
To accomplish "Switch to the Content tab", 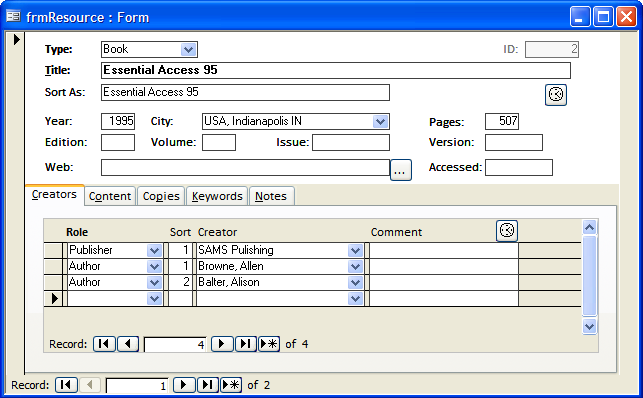I will click(x=110, y=196).
